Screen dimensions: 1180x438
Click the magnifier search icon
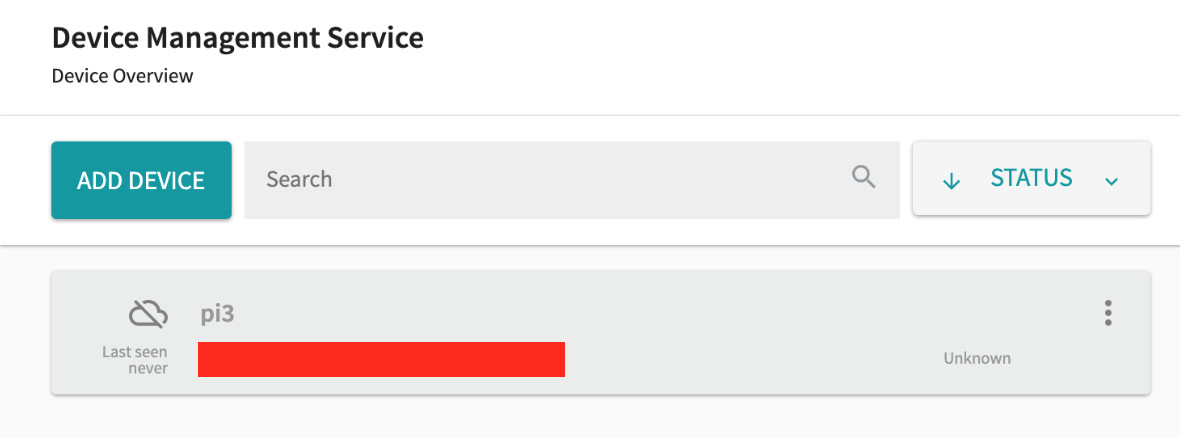click(864, 178)
